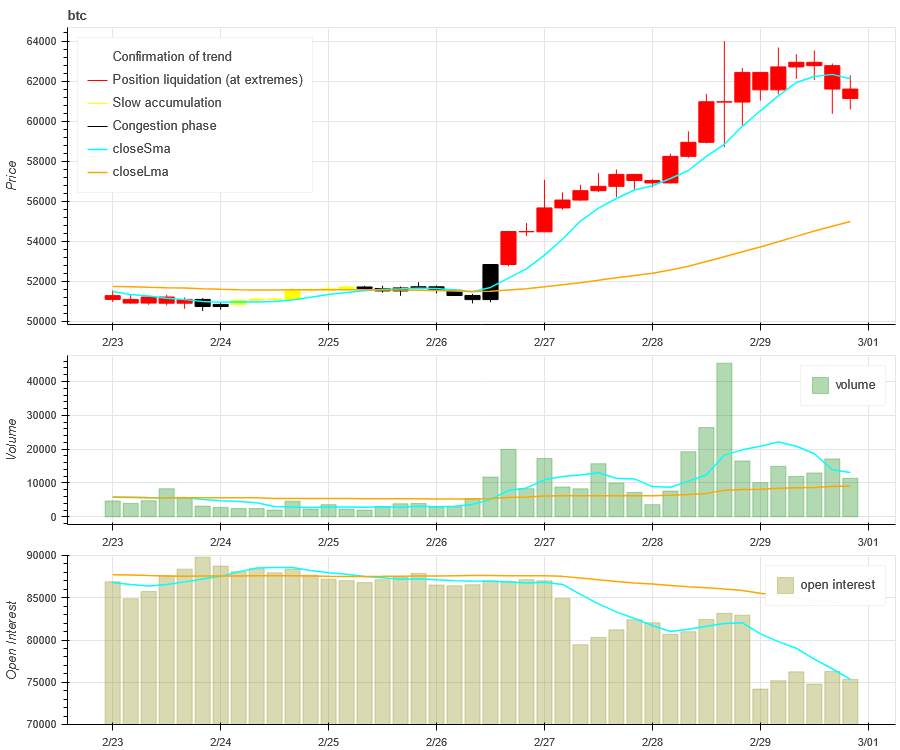Click the volume legend label
900x750 pixels.
[855, 385]
